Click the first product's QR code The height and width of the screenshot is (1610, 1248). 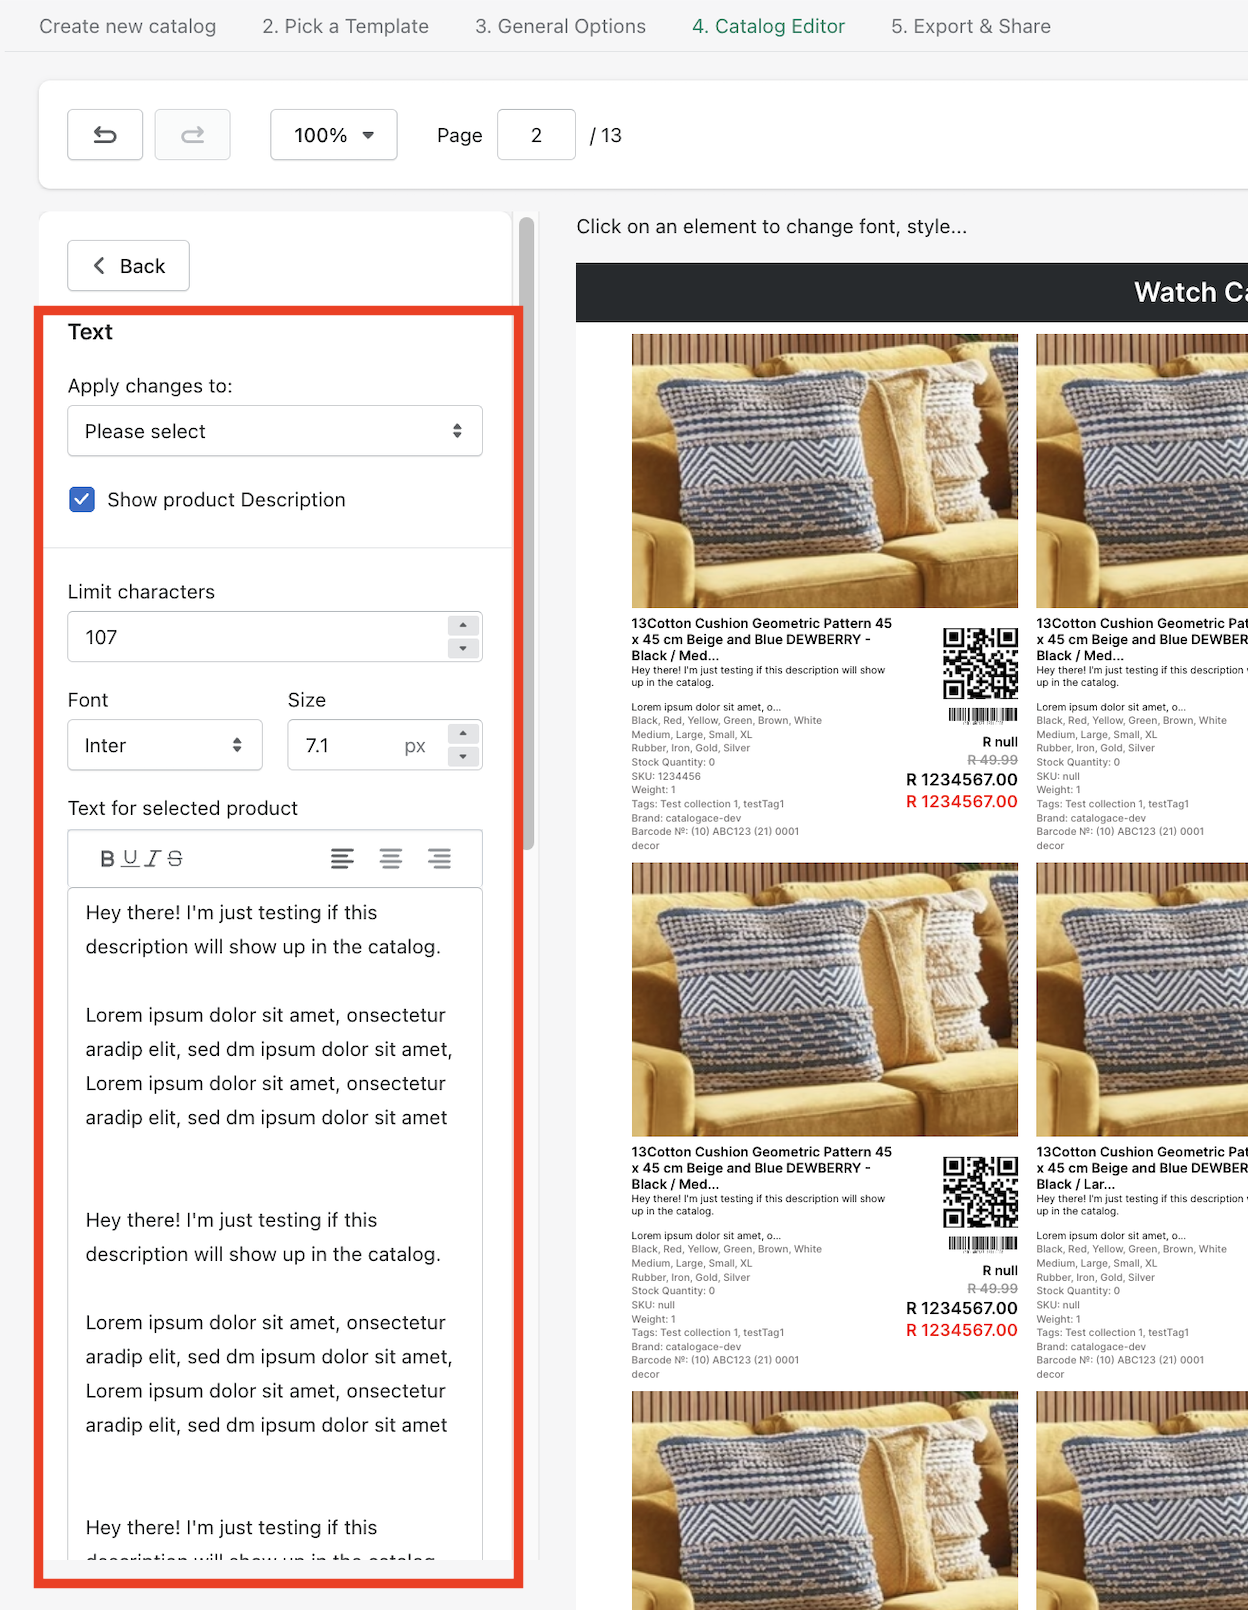coord(981,663)
